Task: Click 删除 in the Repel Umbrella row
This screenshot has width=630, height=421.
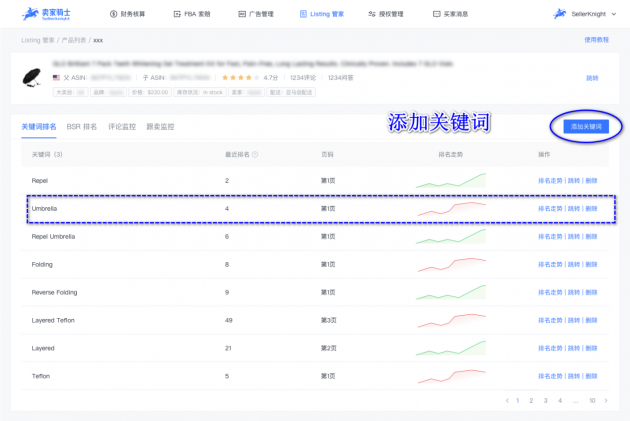Action: (591, 237)
